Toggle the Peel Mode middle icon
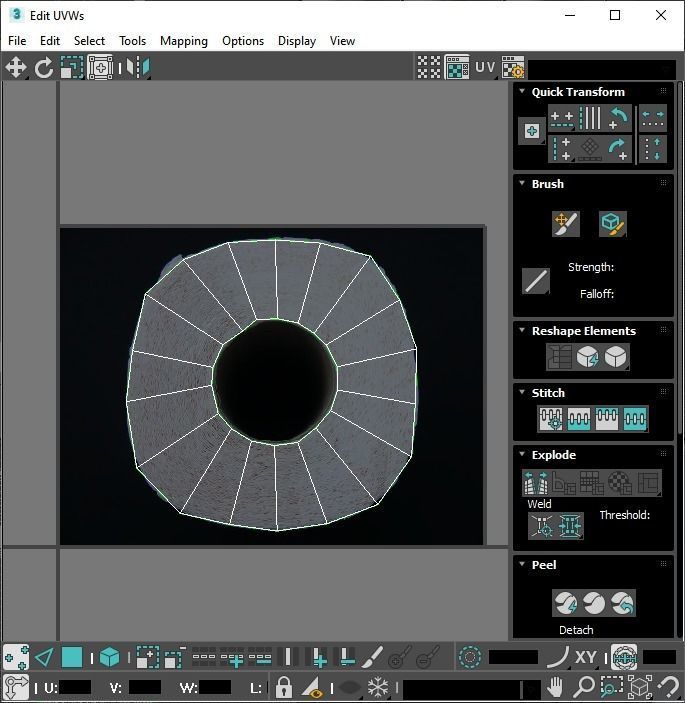The height and width of the screenshot is (703, 685). click(594, 603)
